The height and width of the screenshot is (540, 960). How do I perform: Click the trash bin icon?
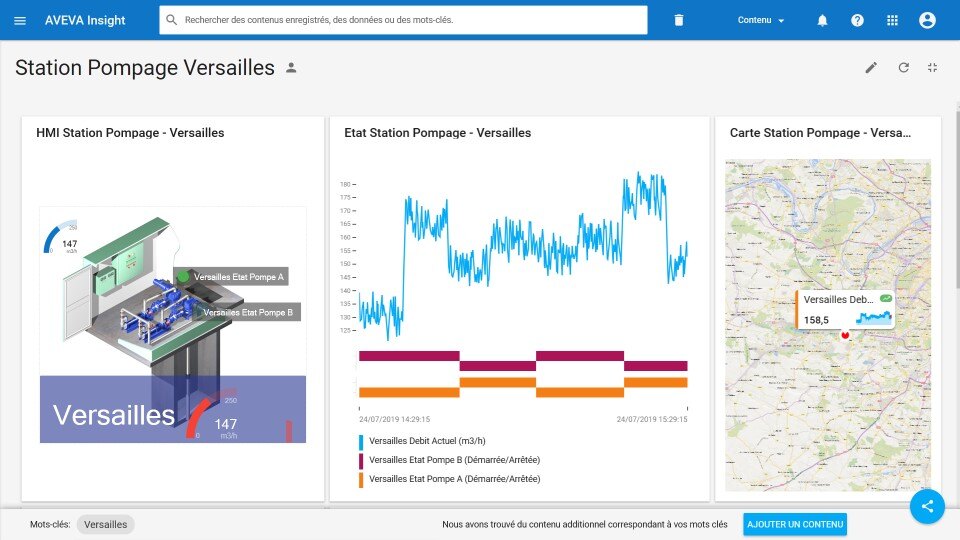pyautogui.click(x=678, y=20)
